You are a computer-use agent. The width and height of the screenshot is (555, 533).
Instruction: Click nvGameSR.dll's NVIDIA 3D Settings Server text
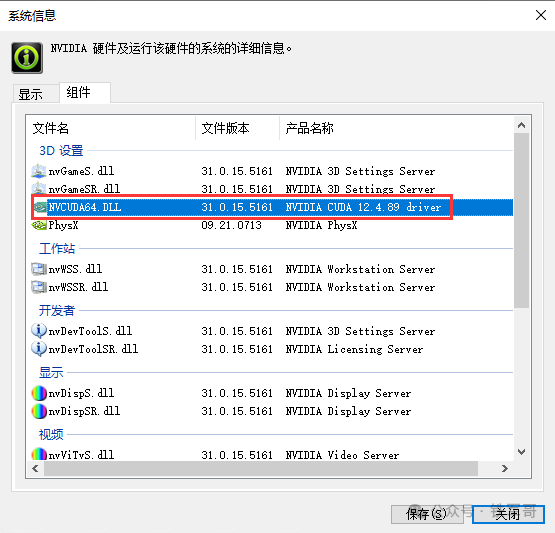360,189
